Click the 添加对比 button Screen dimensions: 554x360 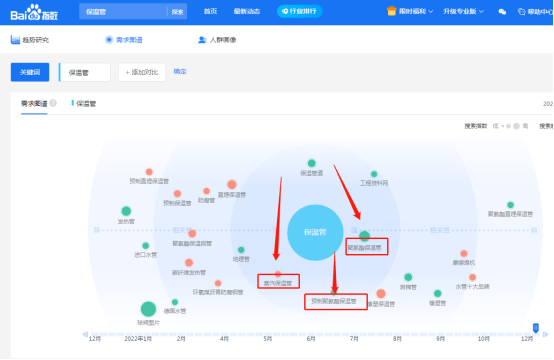point(142,72)
